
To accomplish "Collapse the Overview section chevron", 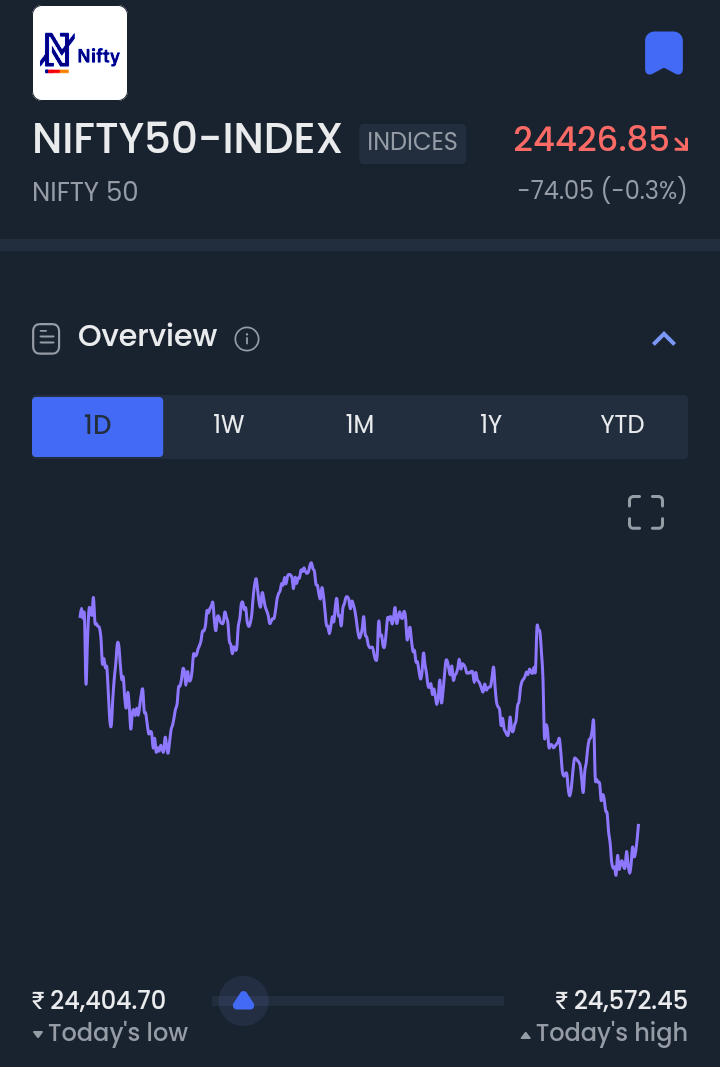I will coord(664,339).
